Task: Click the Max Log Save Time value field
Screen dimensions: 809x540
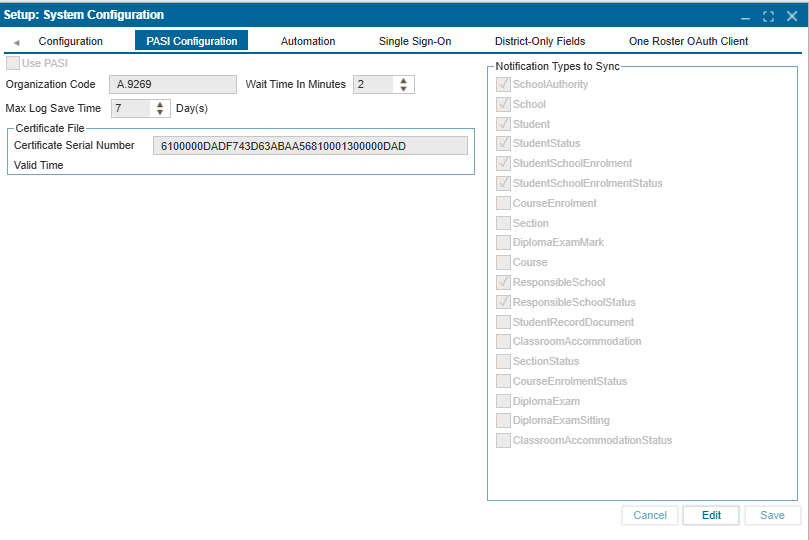Action: tap(131, 108)
